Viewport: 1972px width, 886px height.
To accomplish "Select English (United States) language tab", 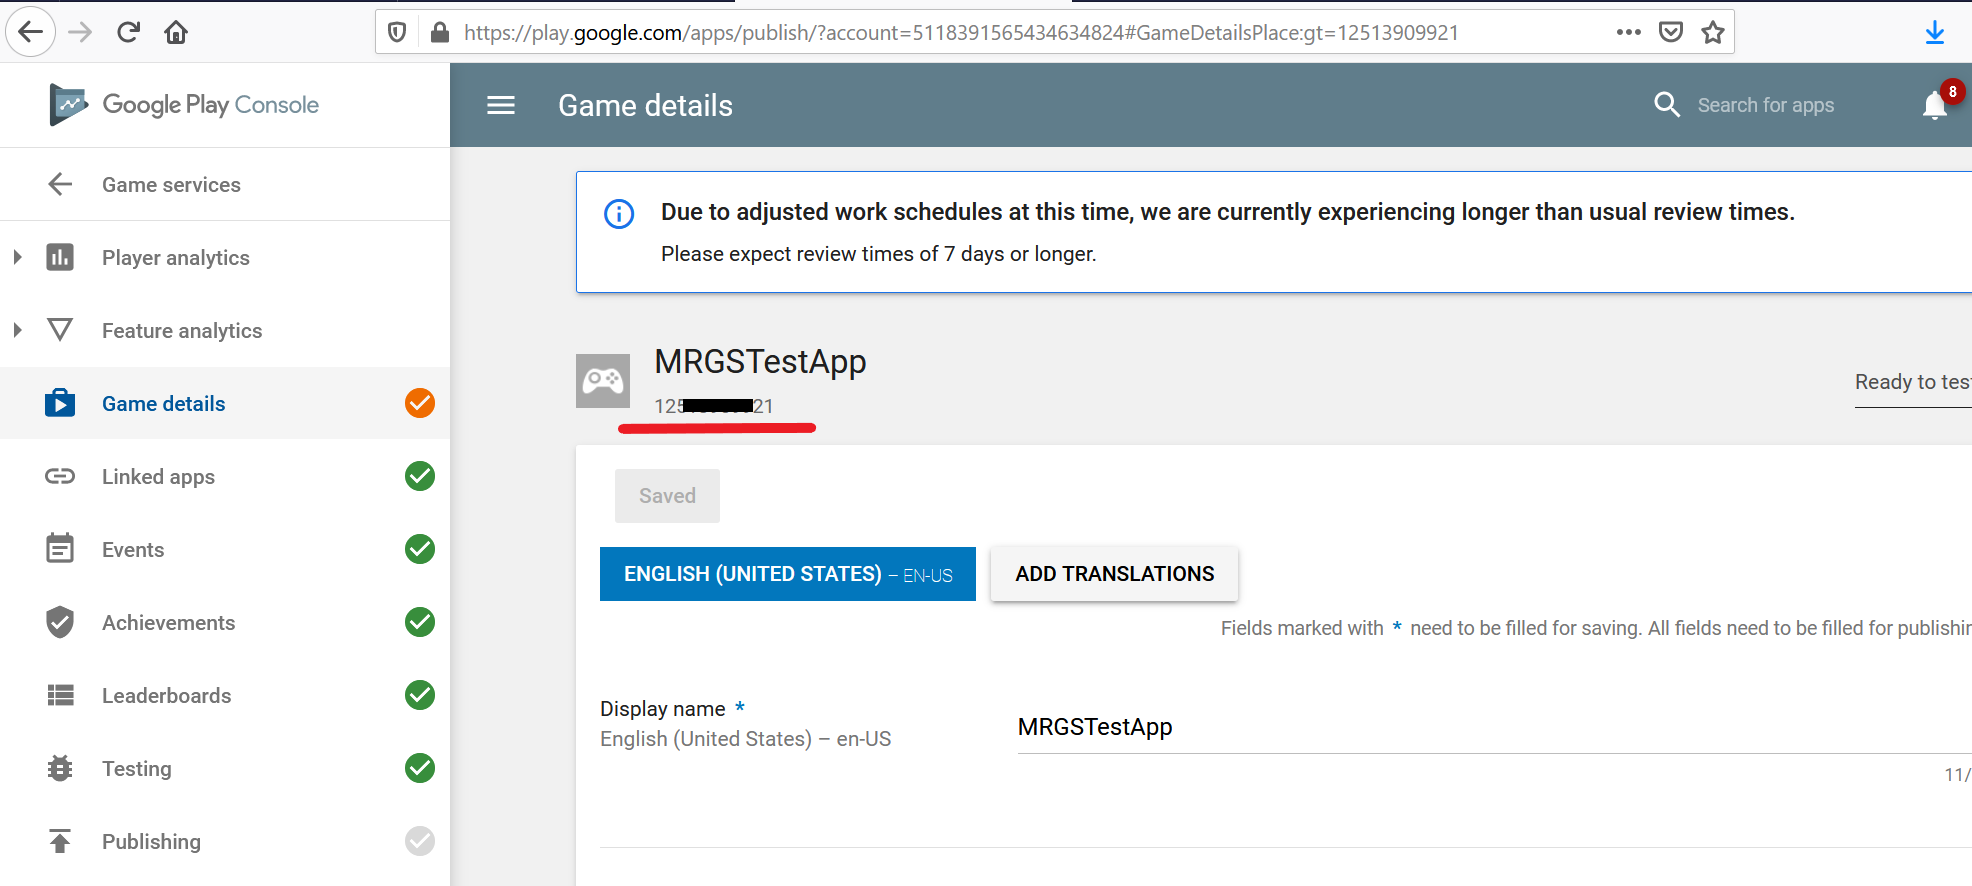I will click(788, 574).
